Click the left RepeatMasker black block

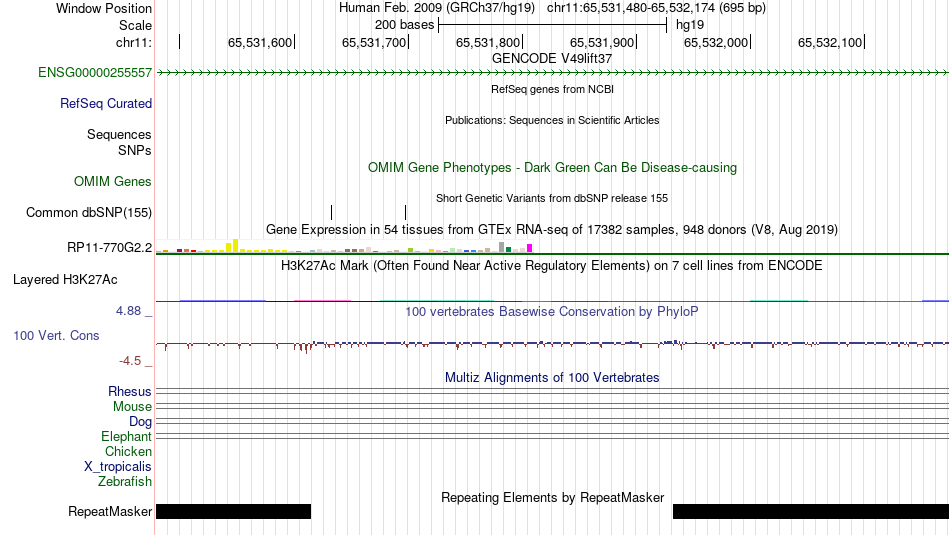point(233,511)
